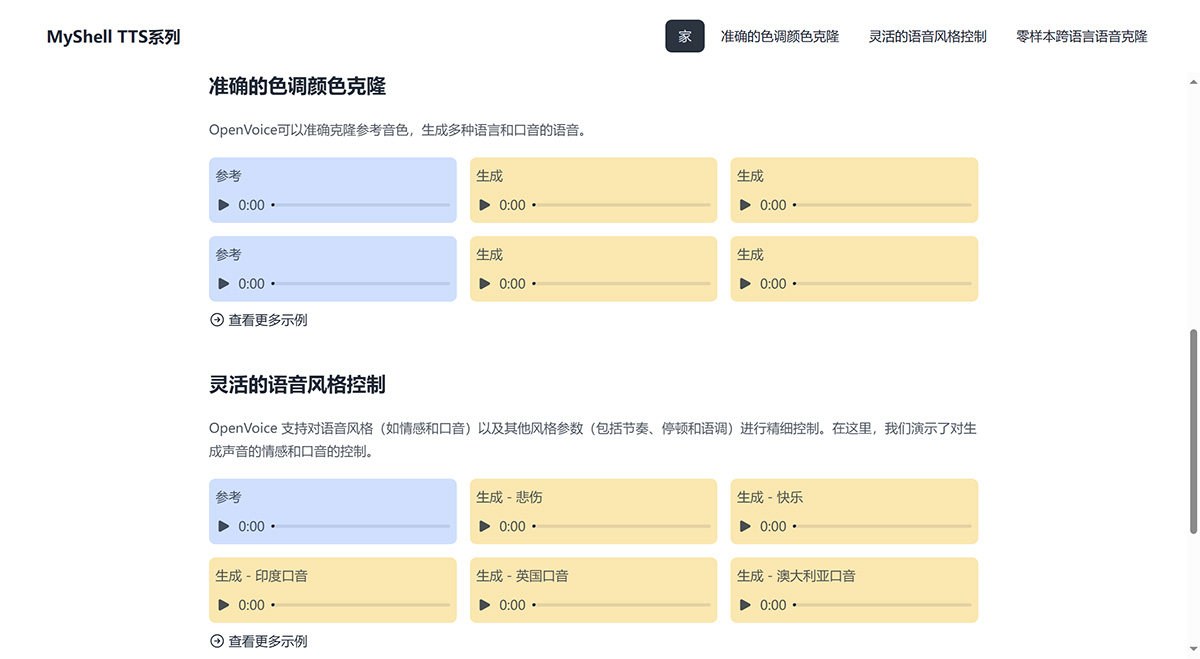
Task: Play the first 参考 reference audio clip
Action: tap(224, 205)
